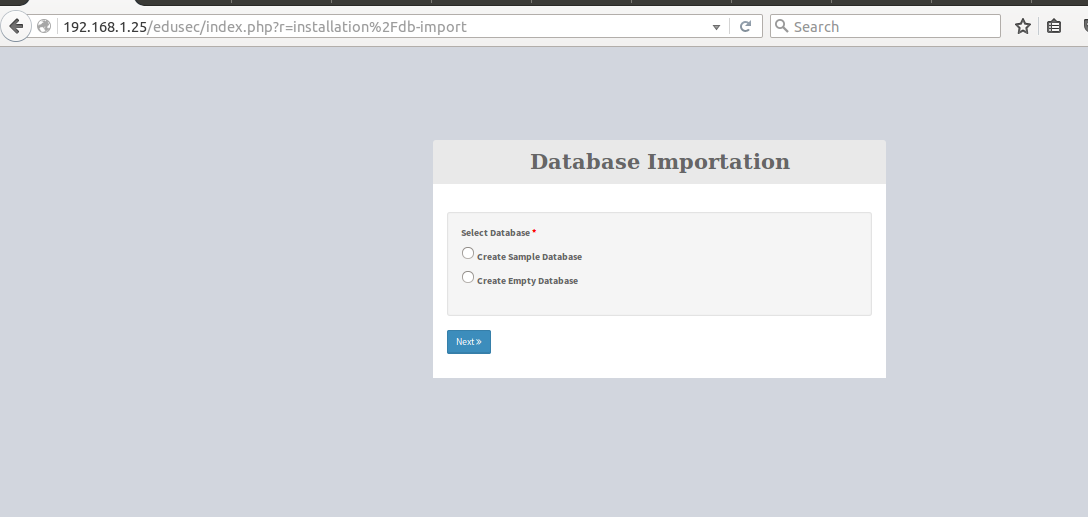
Task: Go back with the browser back arrow
Action: 15,26
